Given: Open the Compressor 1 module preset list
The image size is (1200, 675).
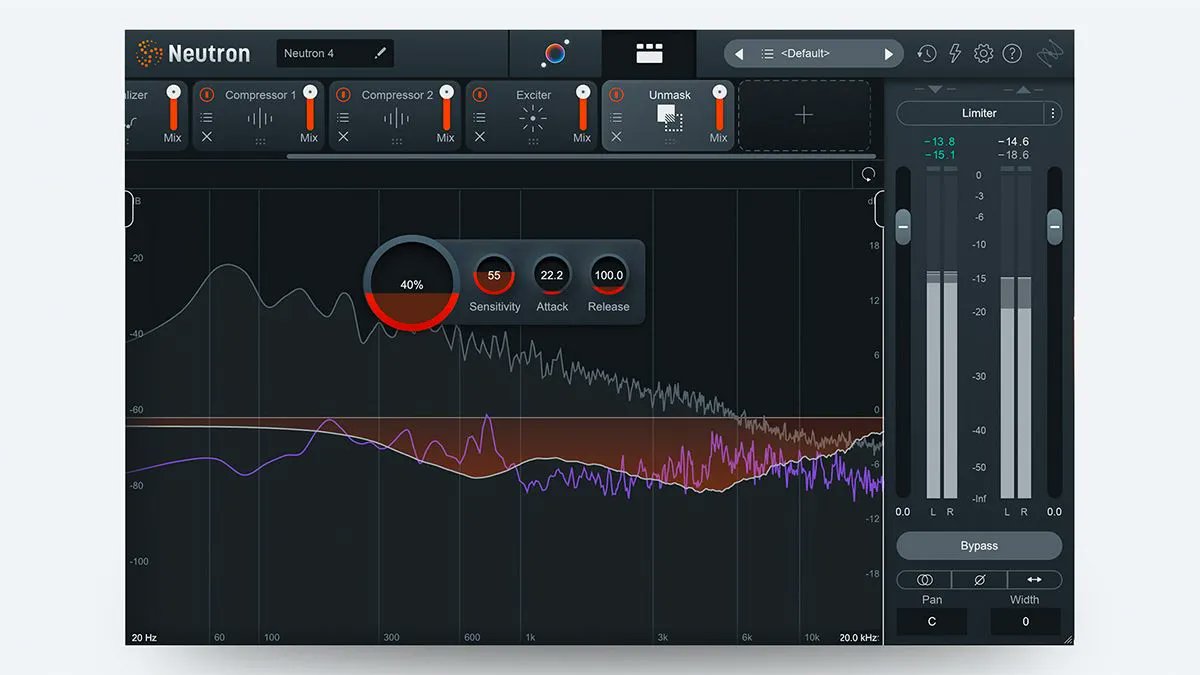Looking at the screenshot, I should [208, 116].
